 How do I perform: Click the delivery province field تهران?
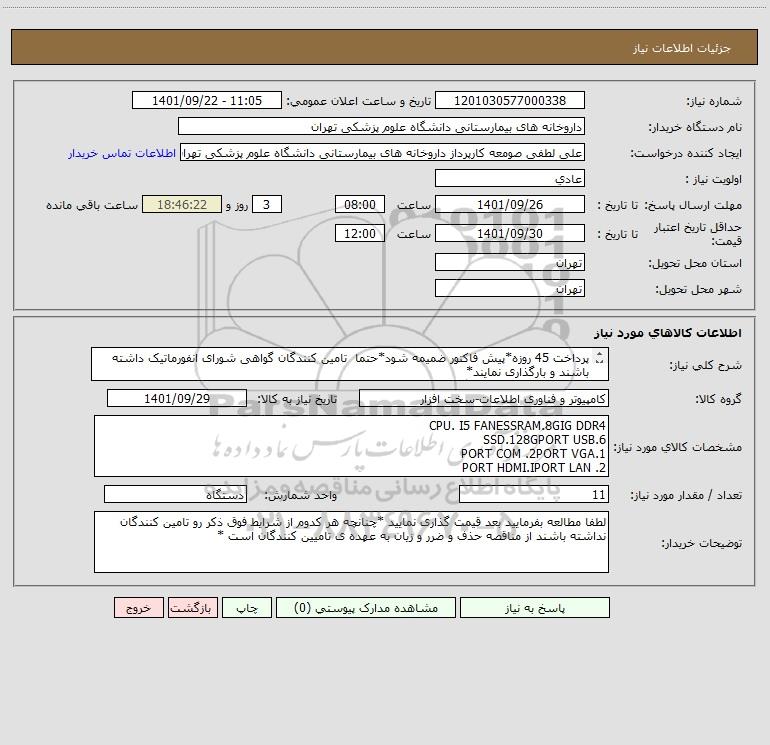pos(510,262)
